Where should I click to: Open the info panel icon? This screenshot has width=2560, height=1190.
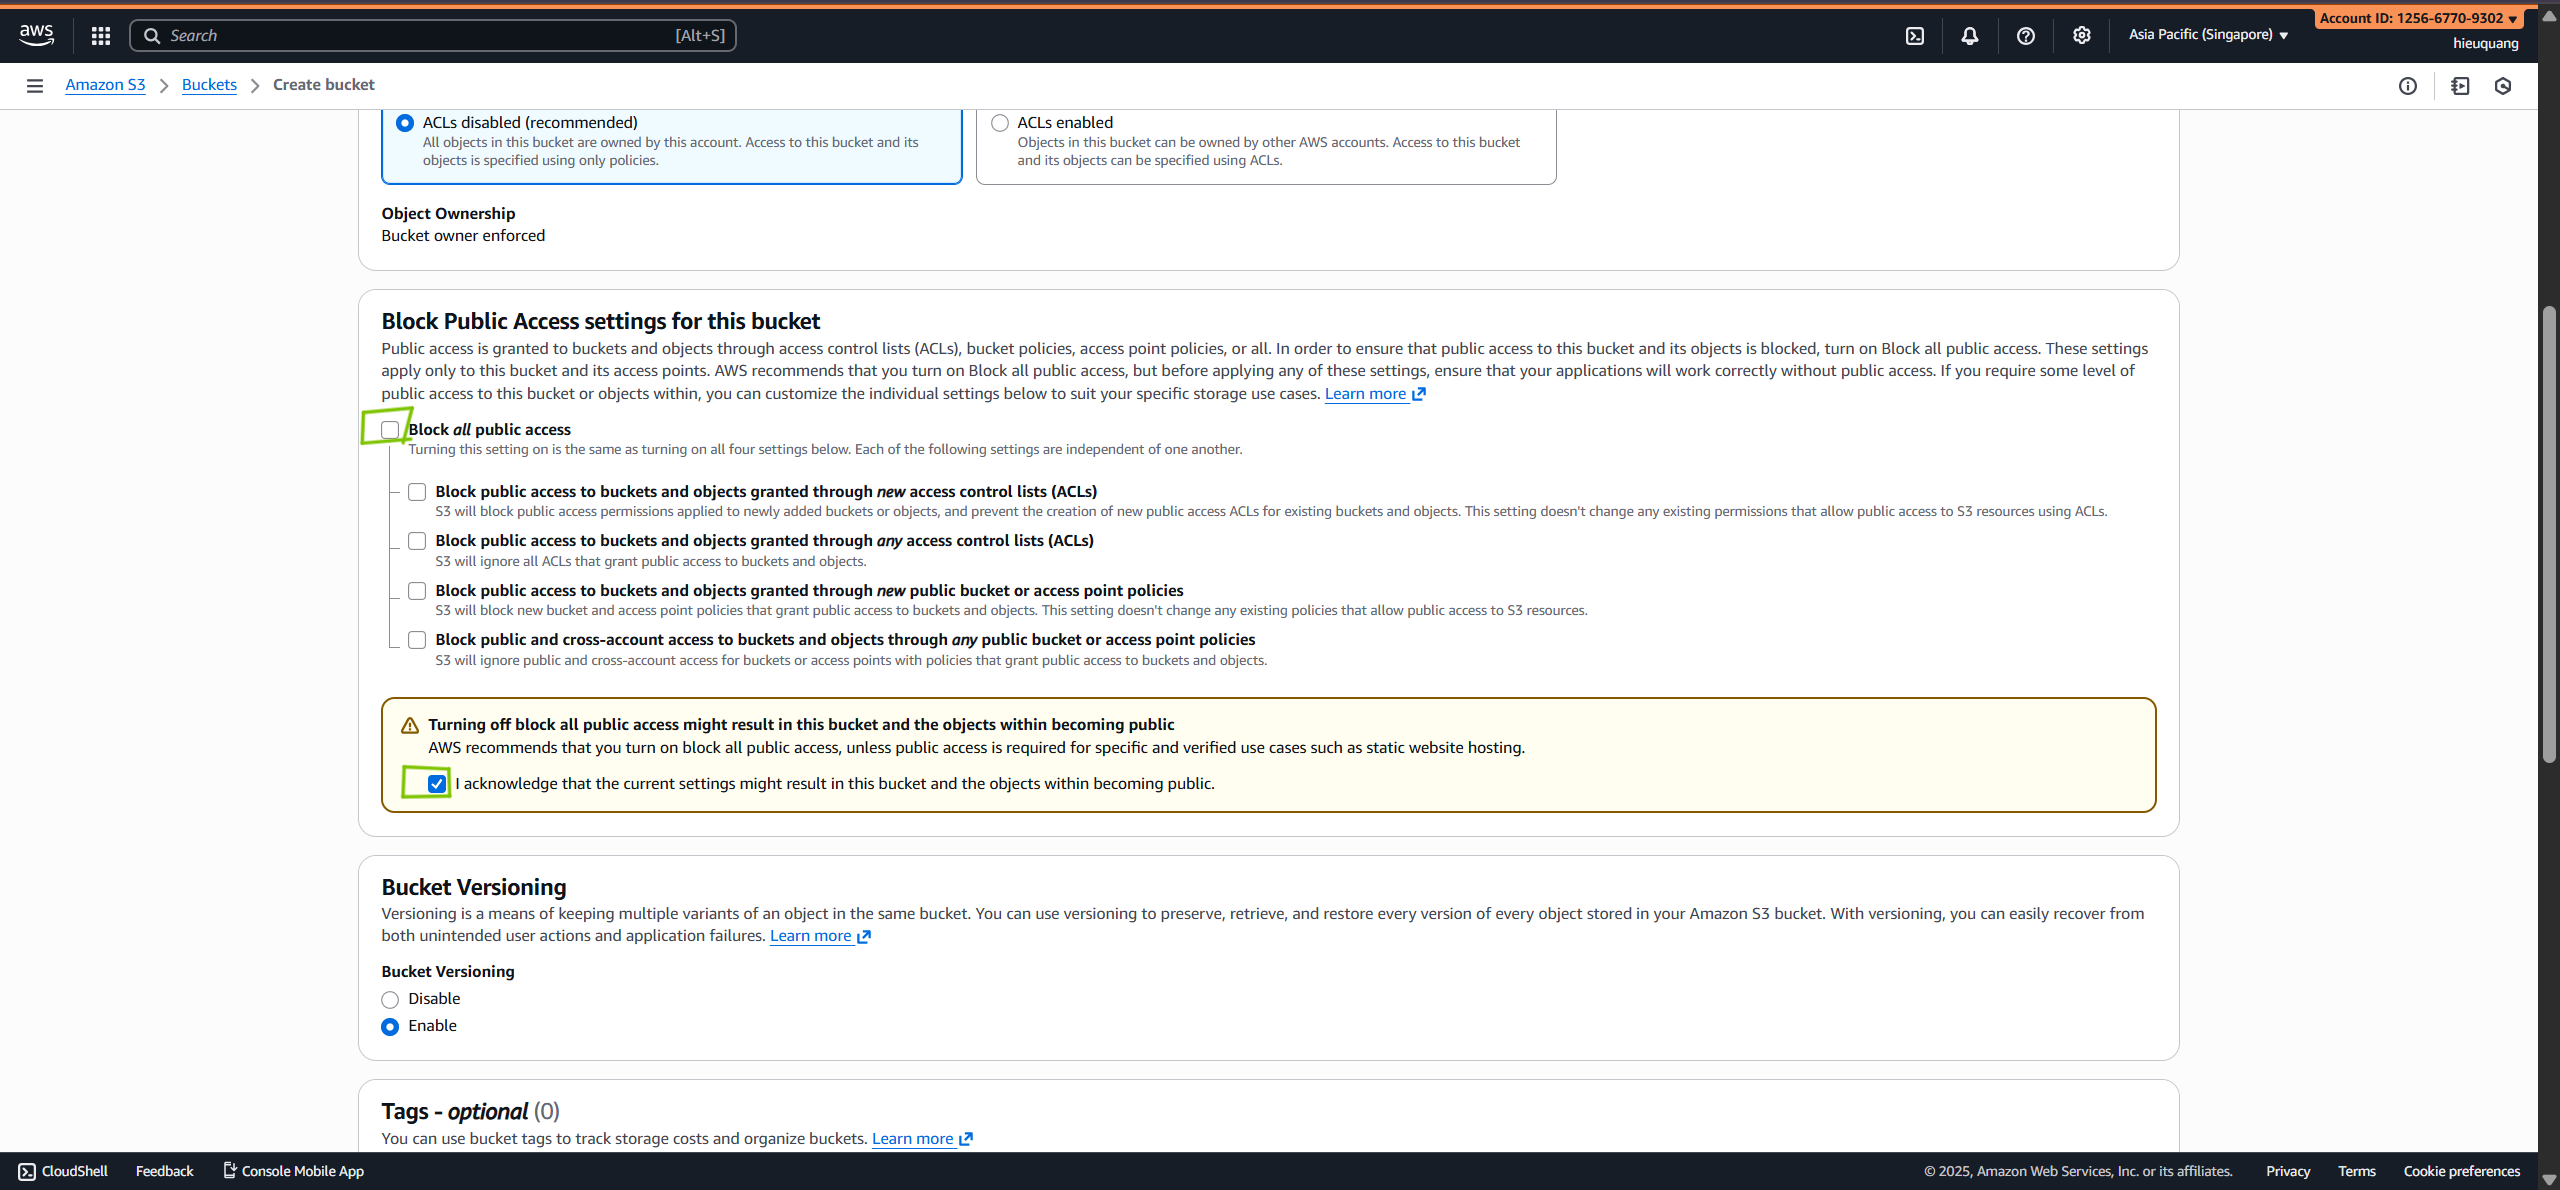2407,86
